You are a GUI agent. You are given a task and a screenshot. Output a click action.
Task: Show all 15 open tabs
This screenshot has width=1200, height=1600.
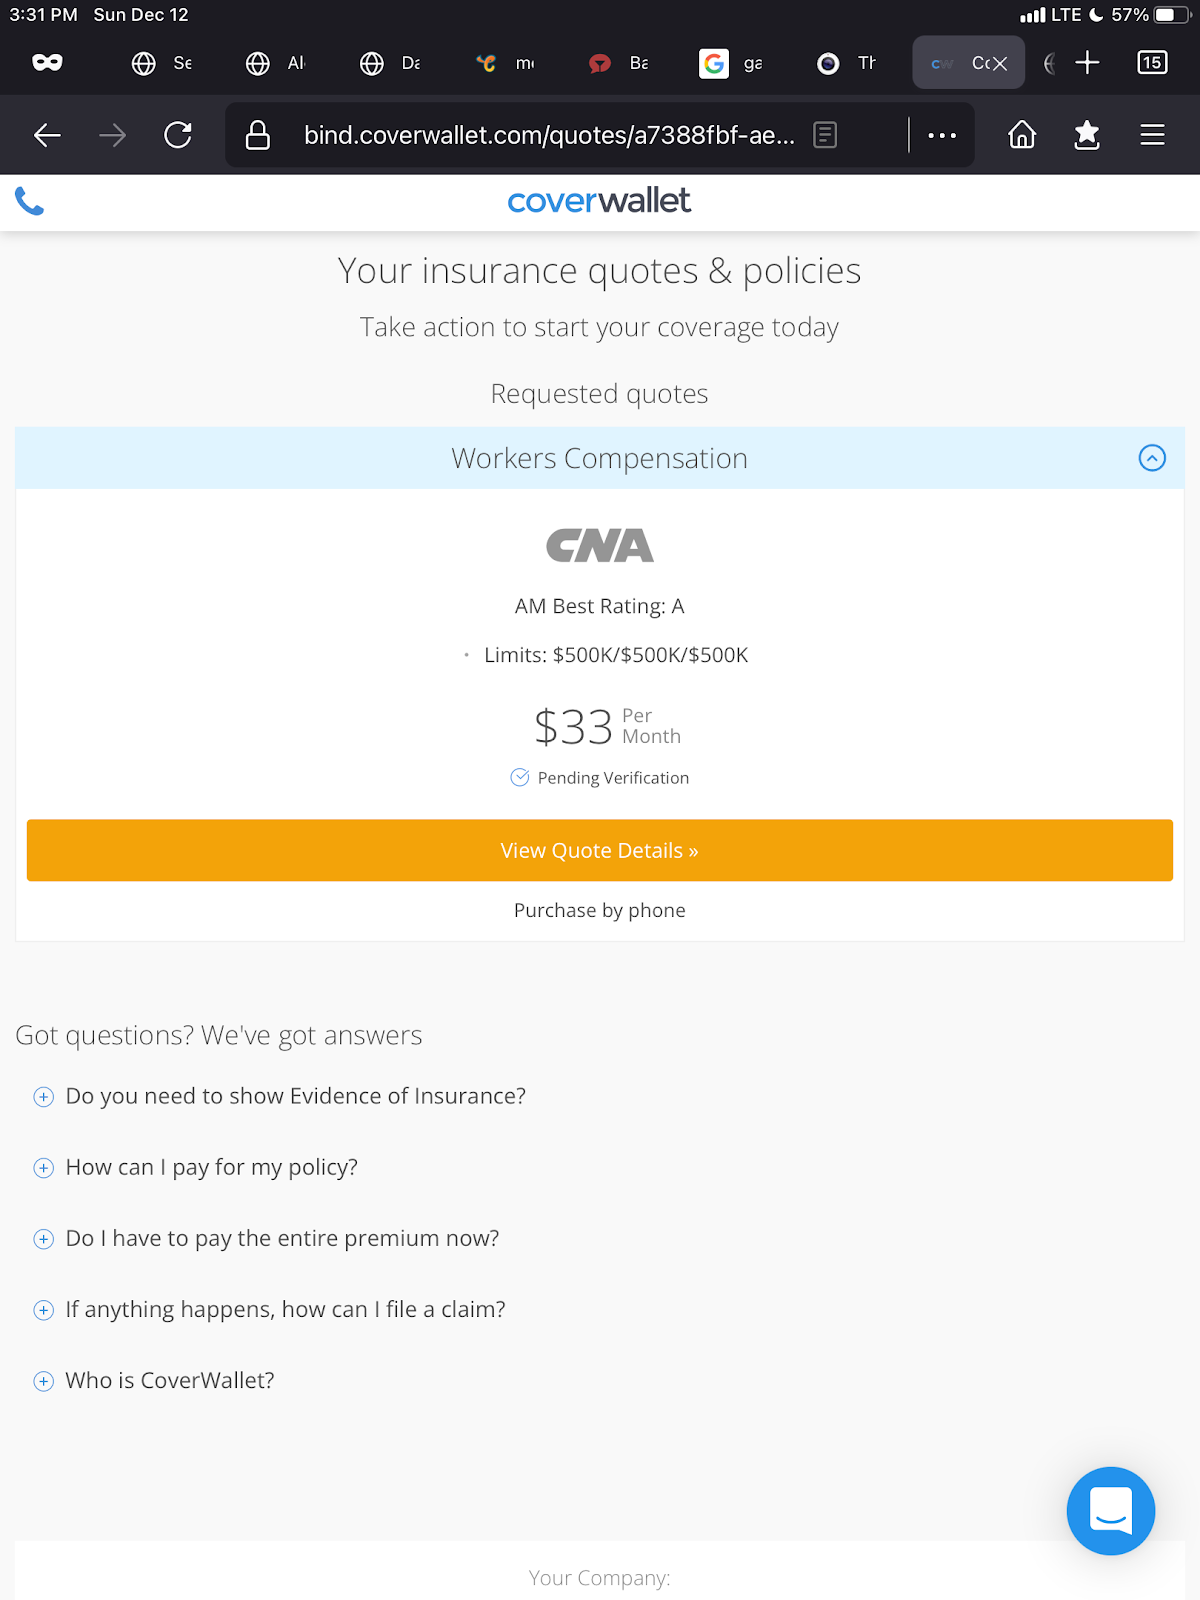coord(1152,63)
